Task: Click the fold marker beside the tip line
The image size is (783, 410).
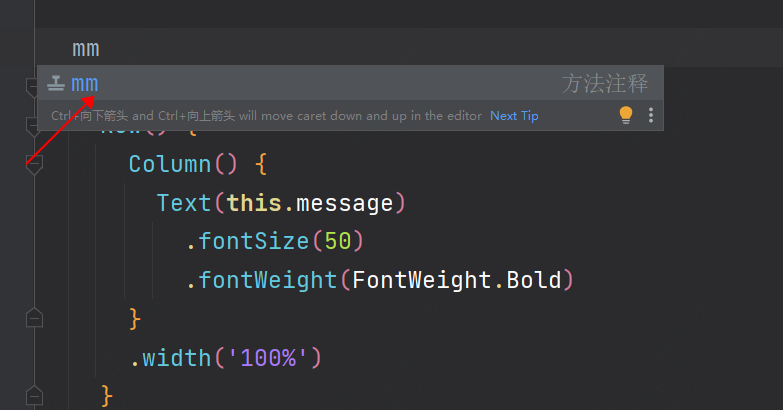Action: (34, 124)
